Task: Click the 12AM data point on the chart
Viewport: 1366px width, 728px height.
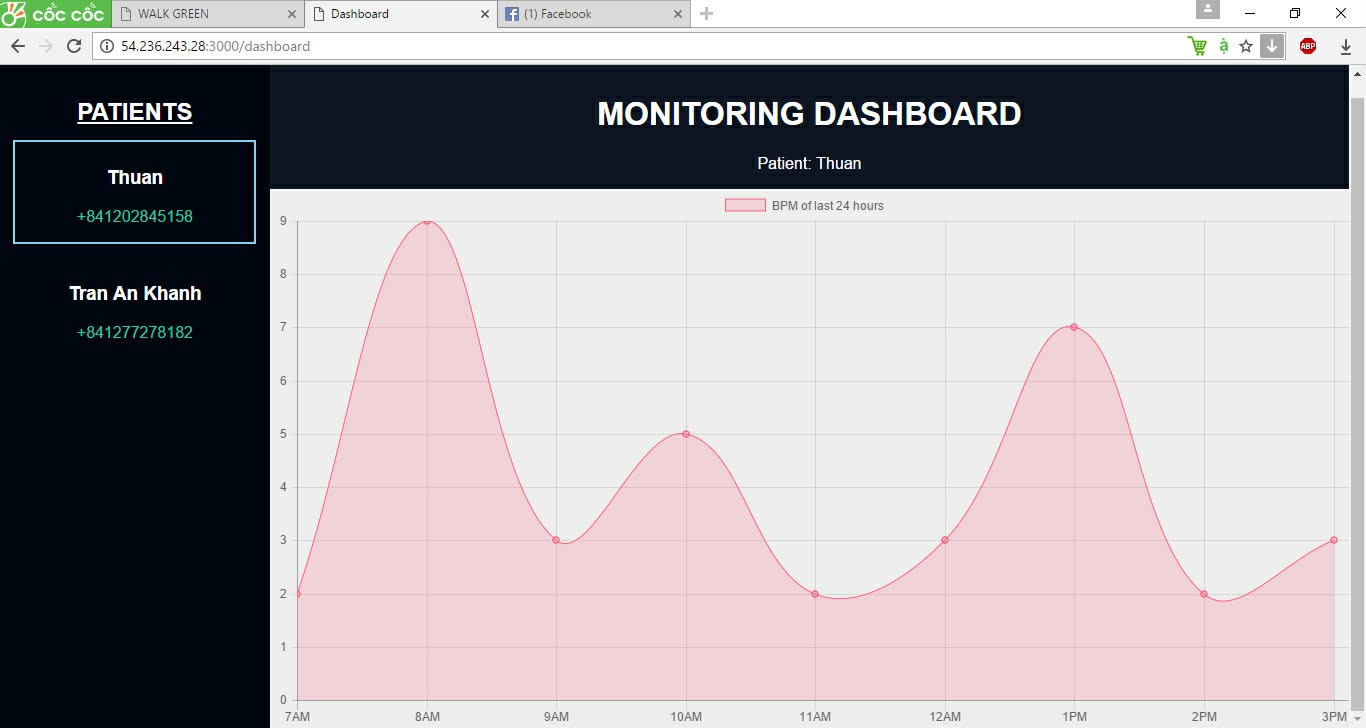Action: tap(945, 540)
